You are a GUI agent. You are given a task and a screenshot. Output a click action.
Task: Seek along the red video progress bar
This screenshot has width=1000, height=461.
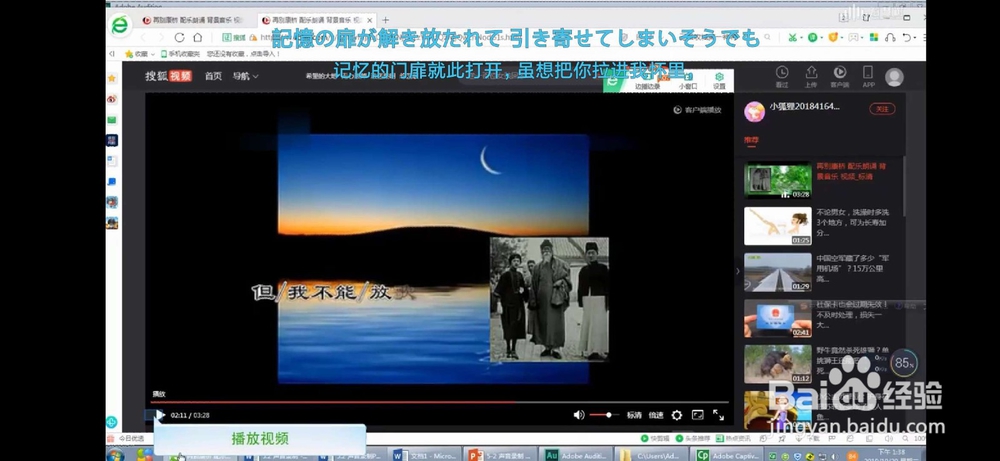439,402
